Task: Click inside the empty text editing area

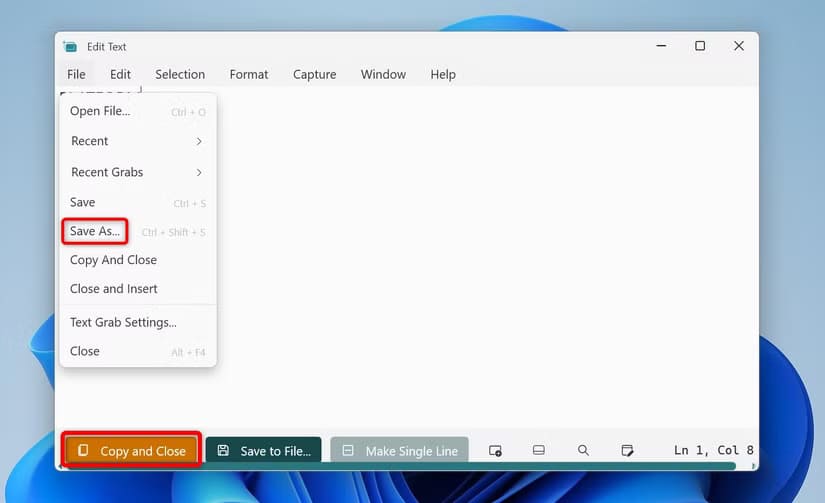Action: tap(480, 260)
